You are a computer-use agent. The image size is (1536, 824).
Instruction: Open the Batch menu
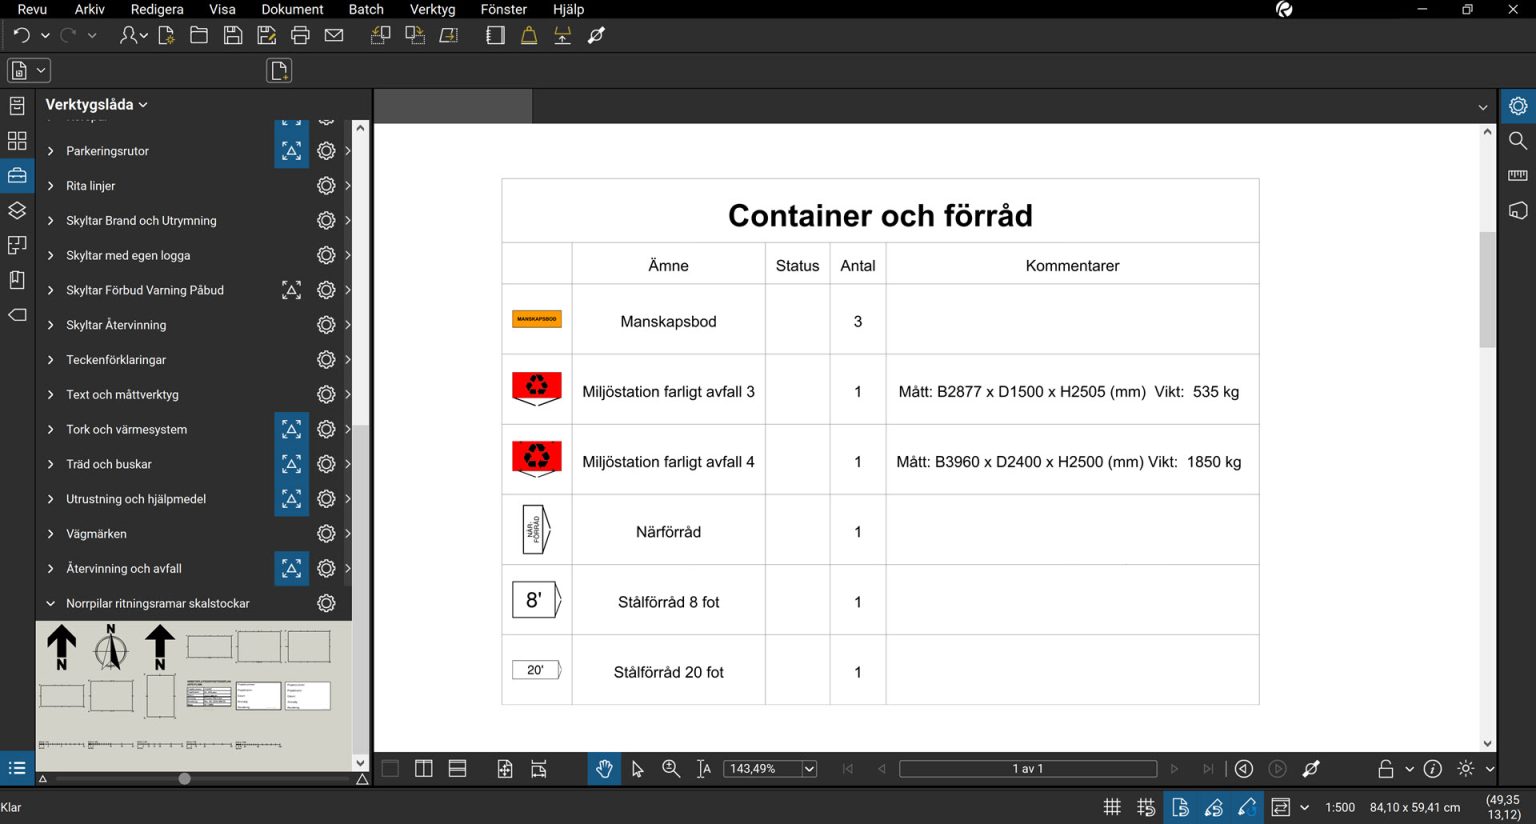(365, 9)
